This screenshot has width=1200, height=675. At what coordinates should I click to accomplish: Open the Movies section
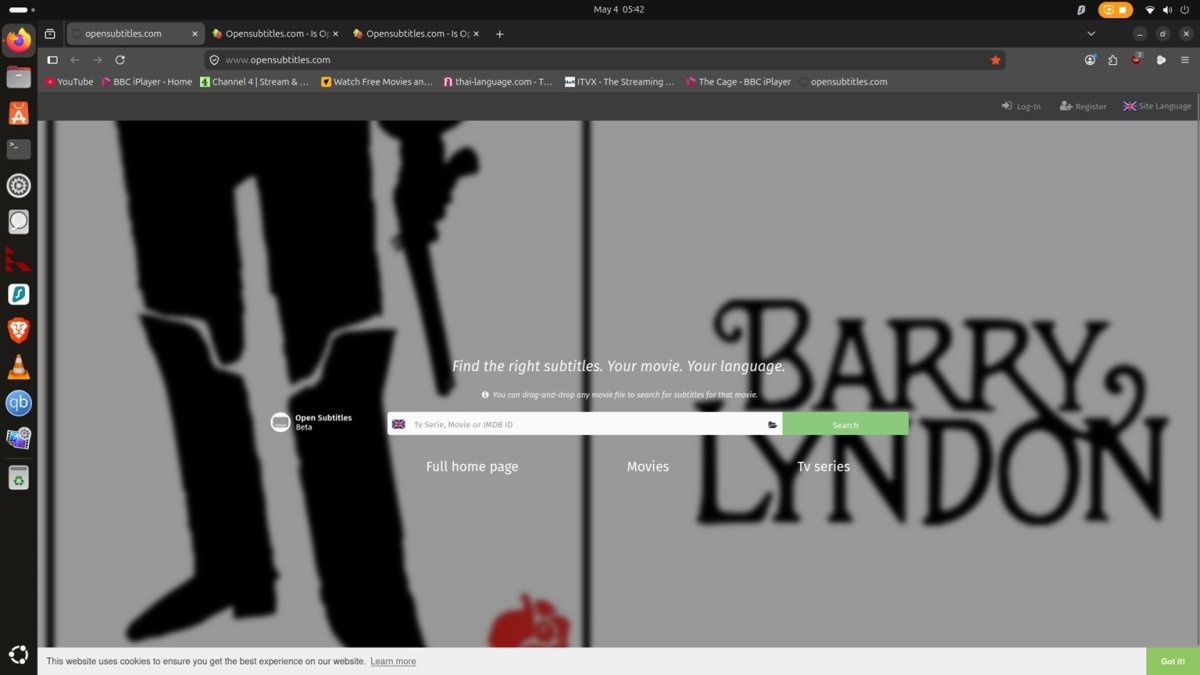tap(648, 467)
